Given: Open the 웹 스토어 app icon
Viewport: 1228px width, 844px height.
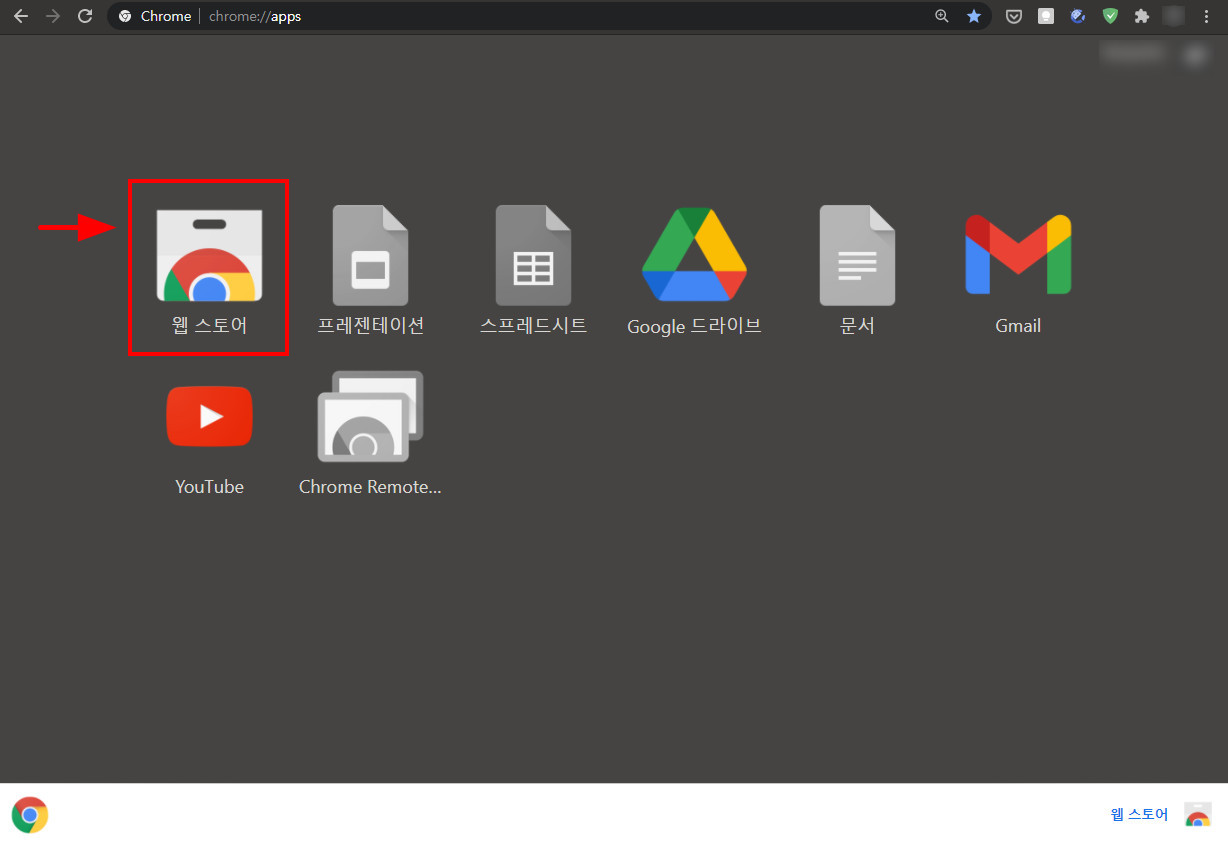Looking at the screenshot, I should 209,256.
